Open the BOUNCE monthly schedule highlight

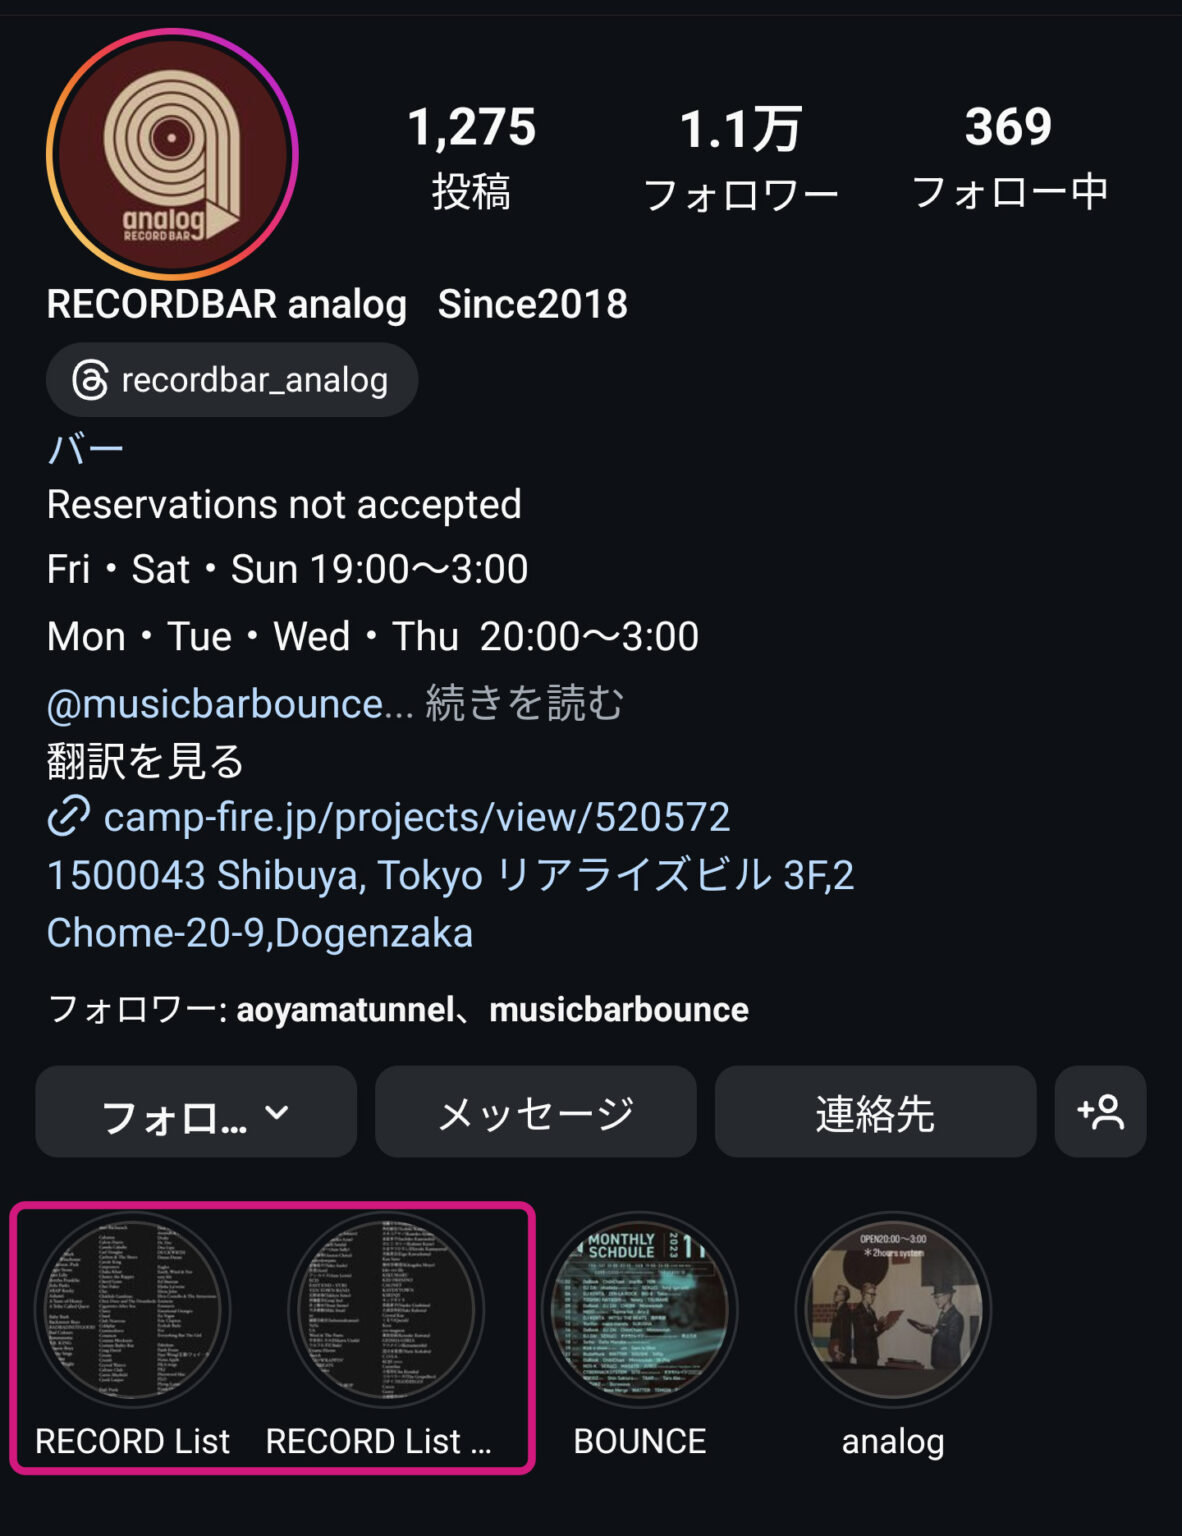click(640, 1310)
